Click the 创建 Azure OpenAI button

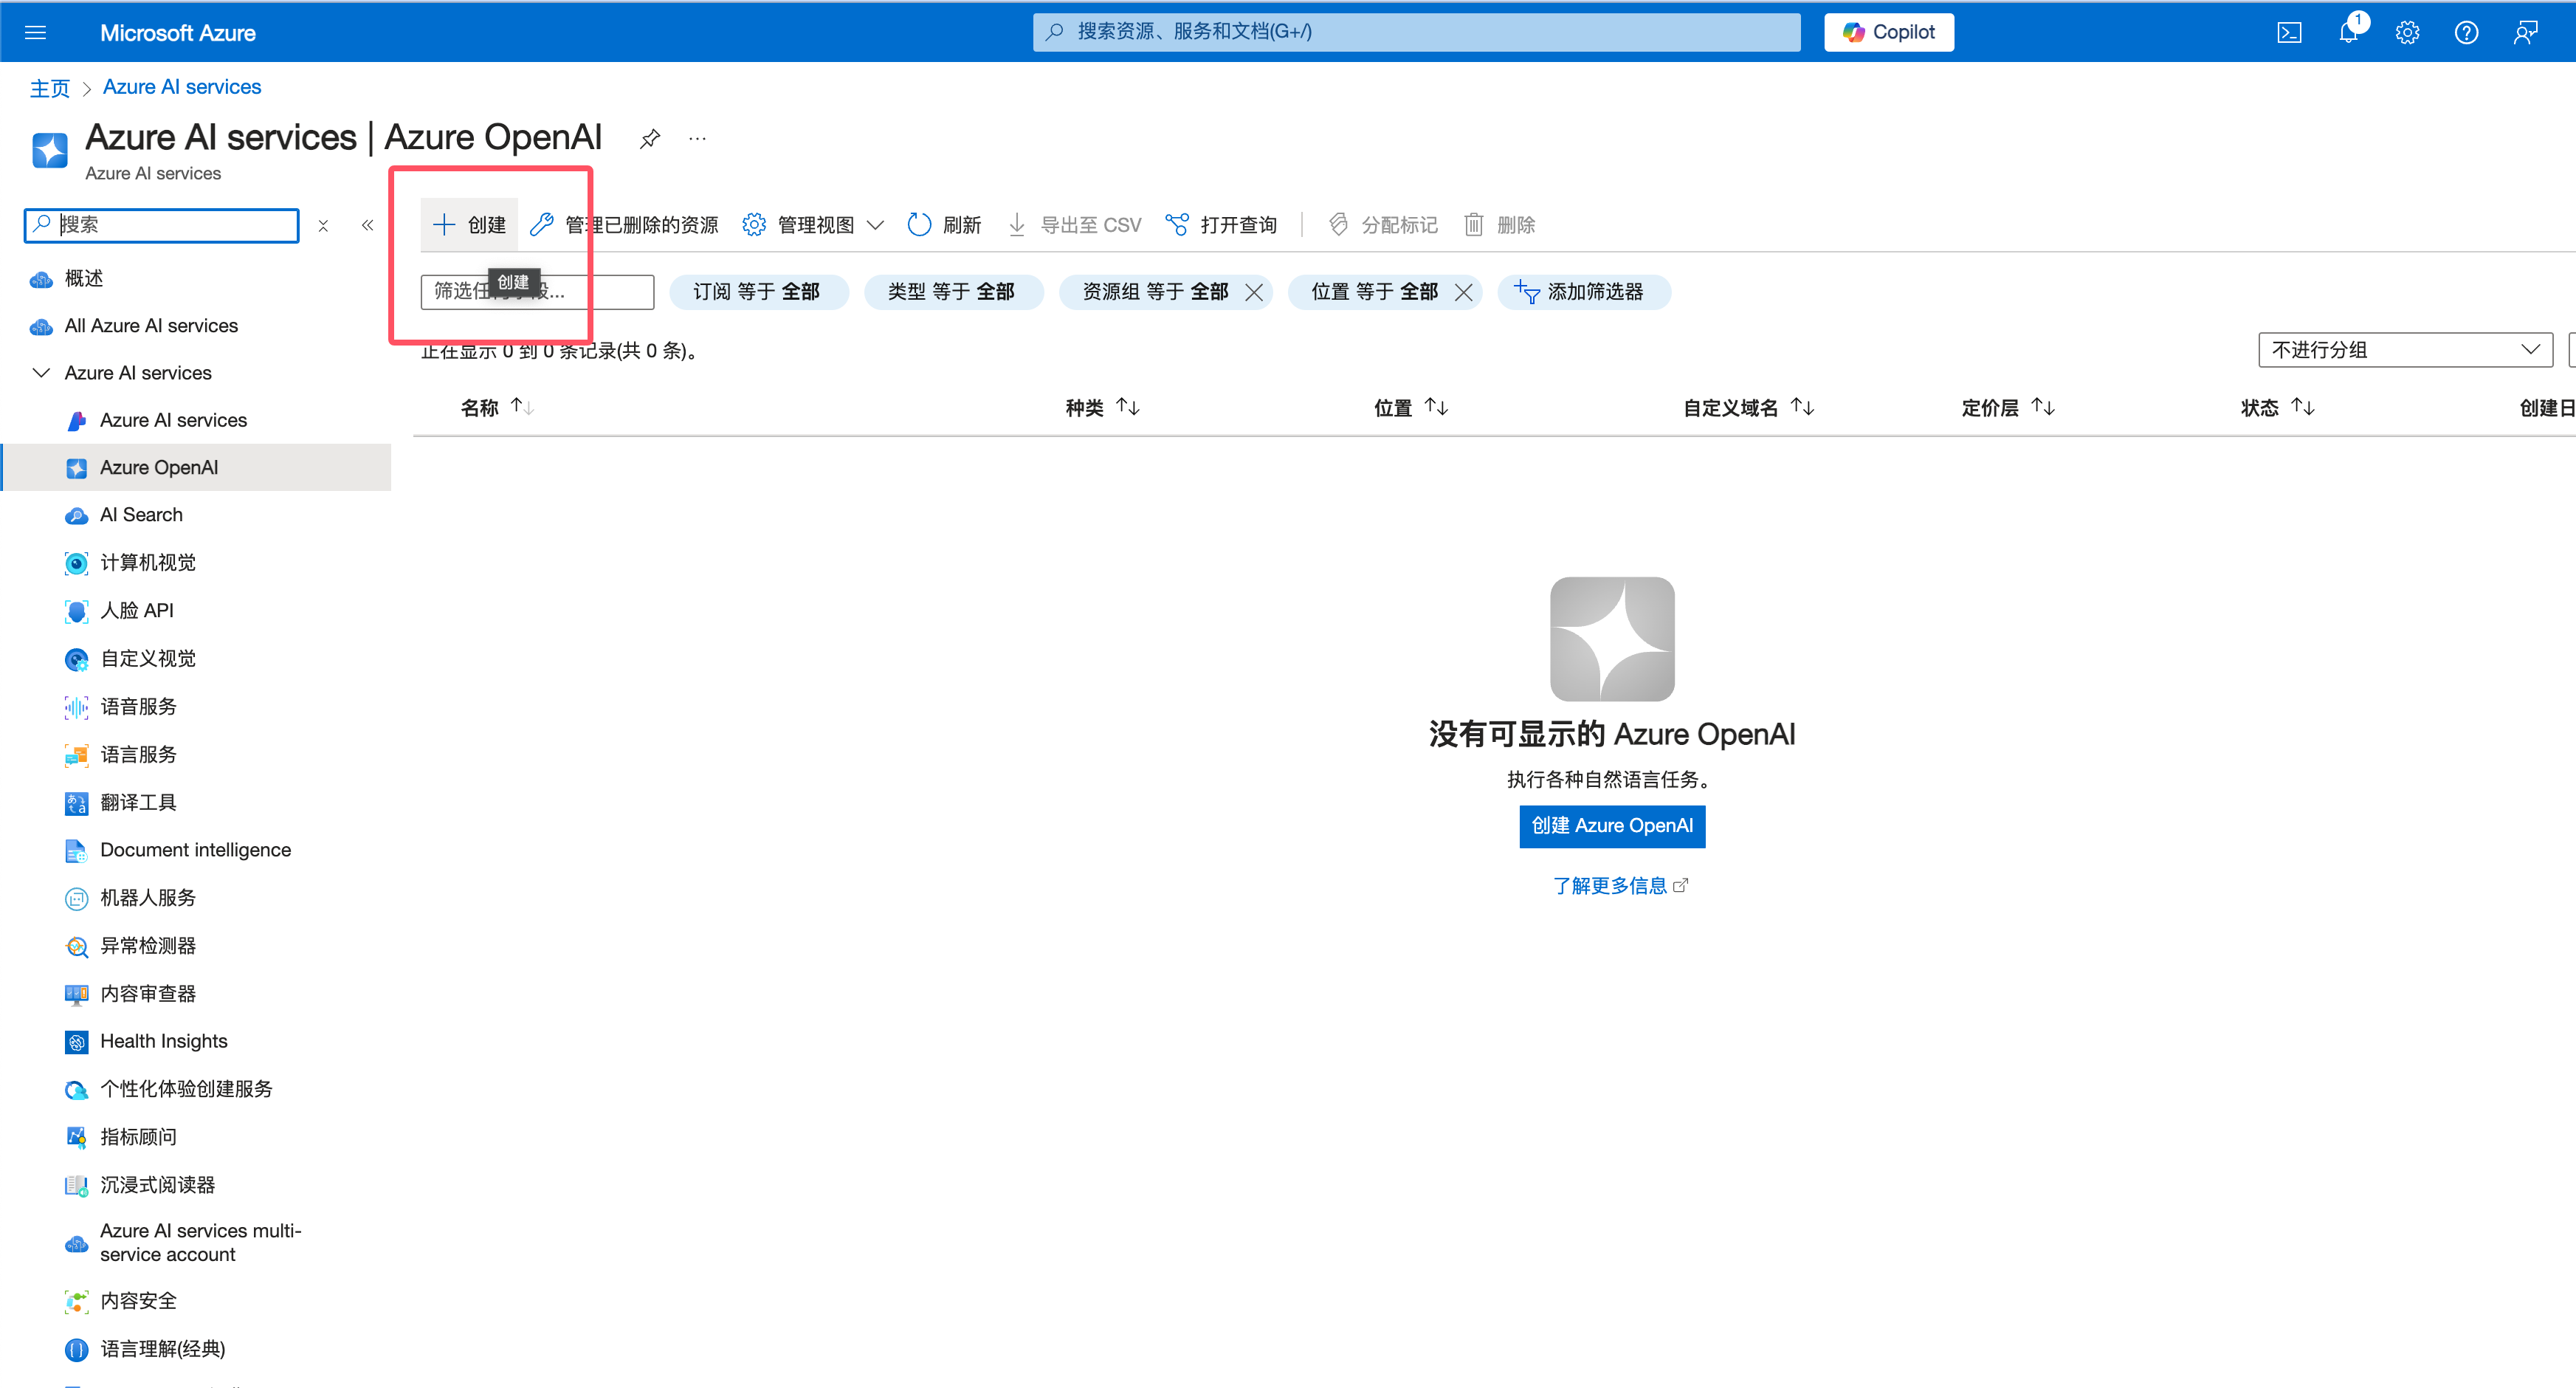(x=1612, y=826)
